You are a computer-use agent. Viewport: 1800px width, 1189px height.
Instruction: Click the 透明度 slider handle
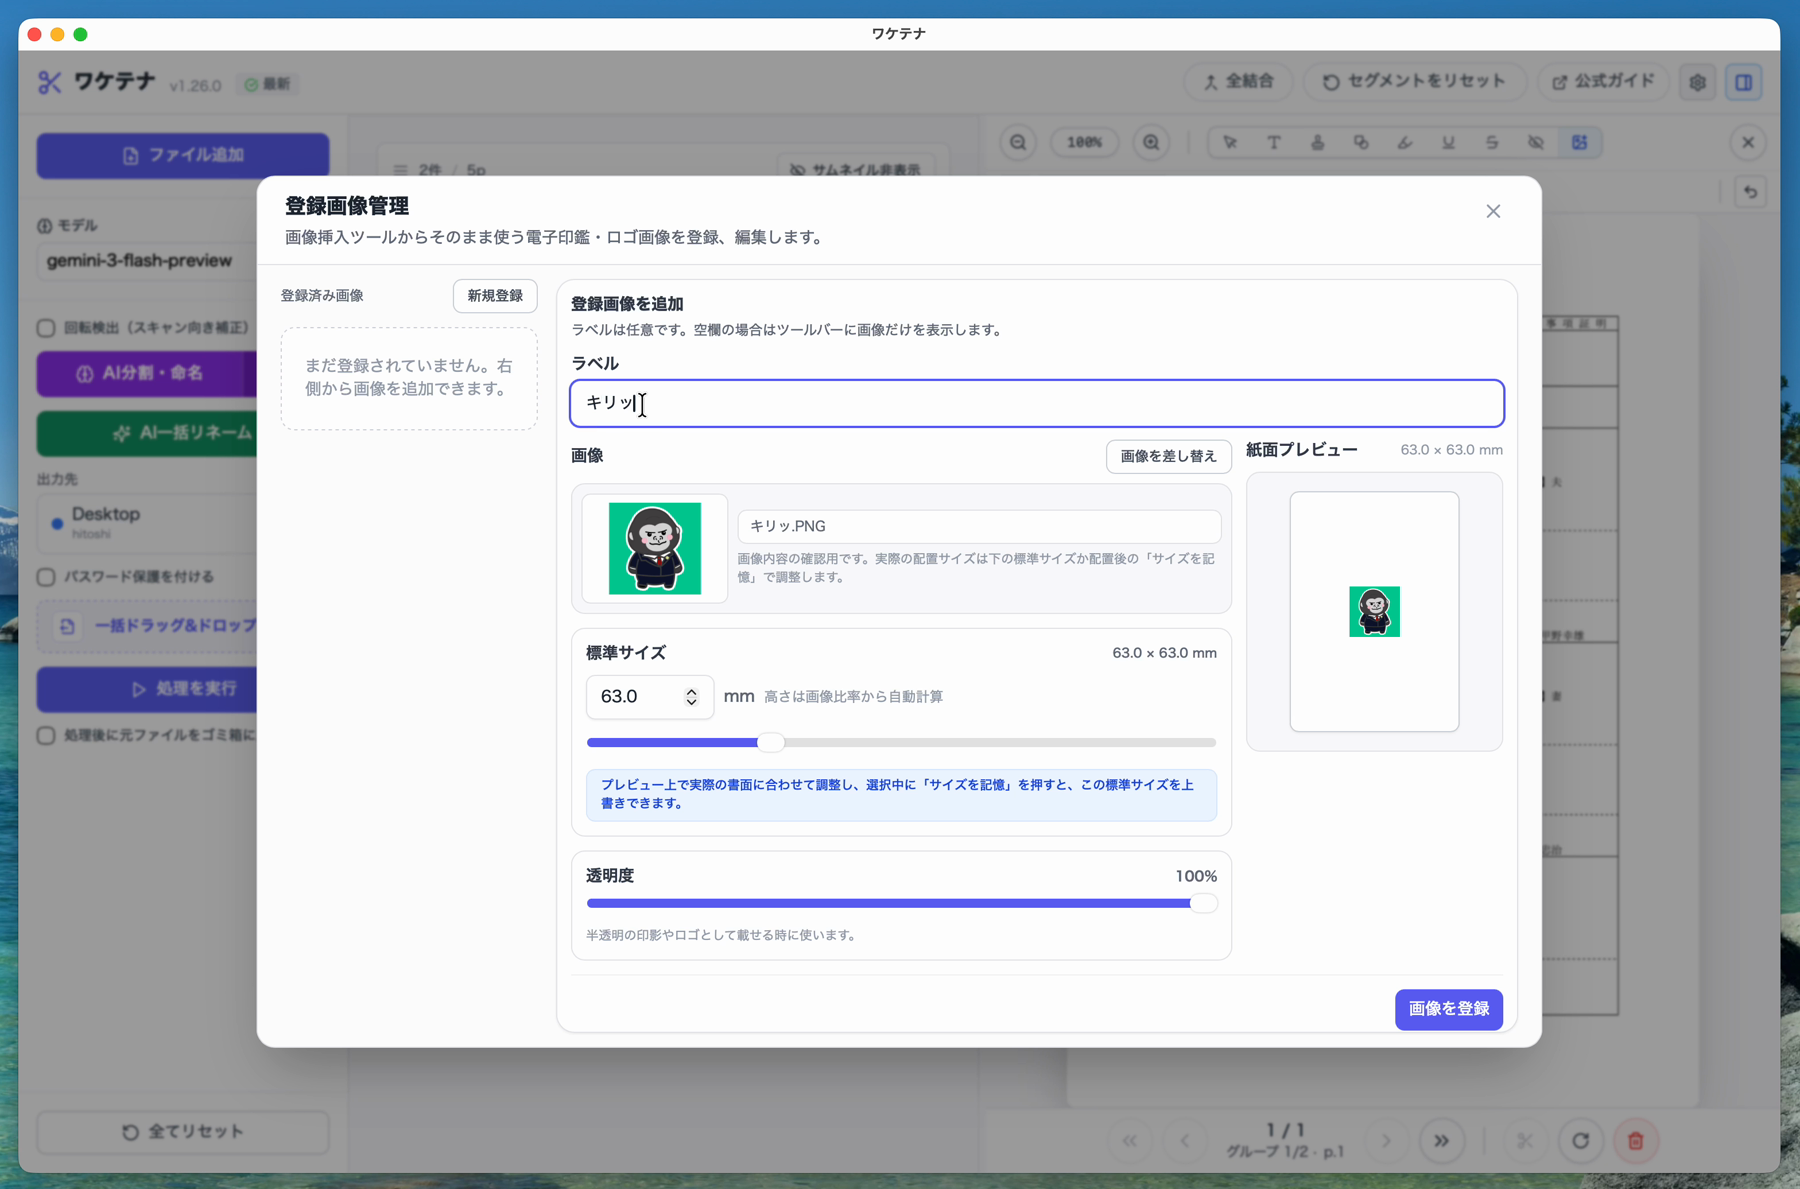click(1204, 903)
